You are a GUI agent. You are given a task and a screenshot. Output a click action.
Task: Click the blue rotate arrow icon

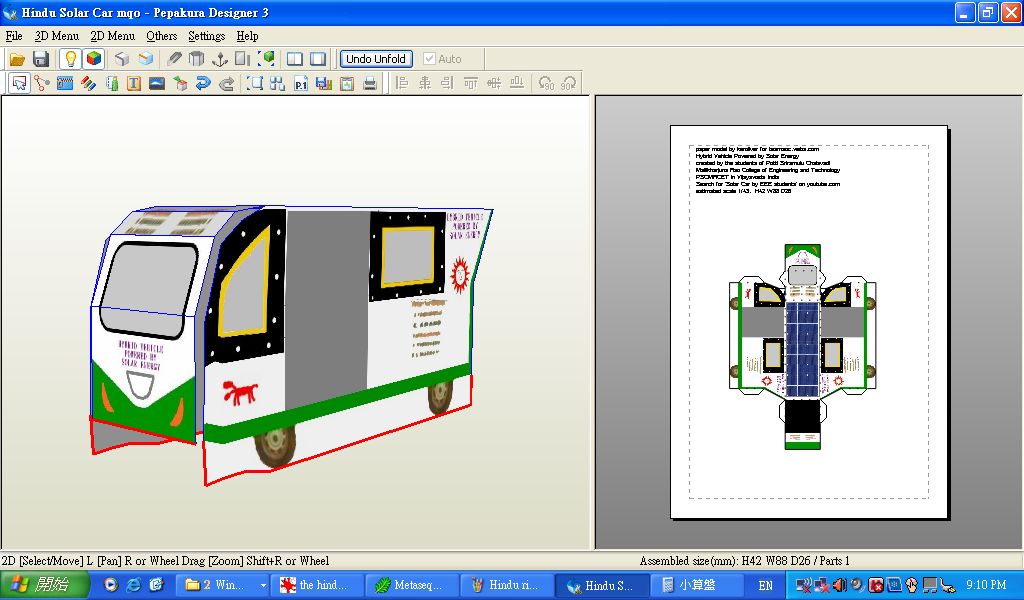point(203,84)
